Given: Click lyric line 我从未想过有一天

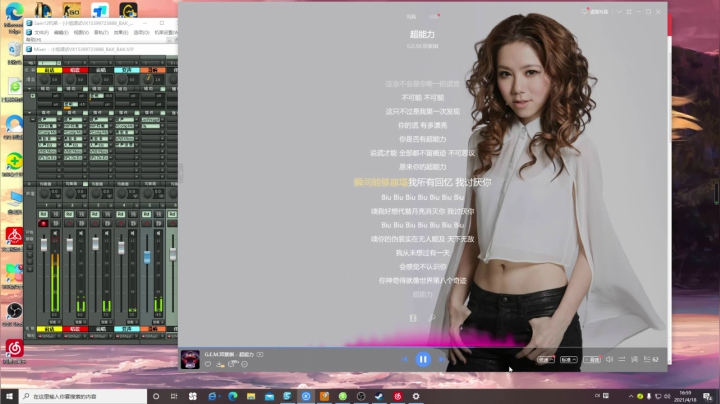Looking at the screenshot, I should [422, 253].
